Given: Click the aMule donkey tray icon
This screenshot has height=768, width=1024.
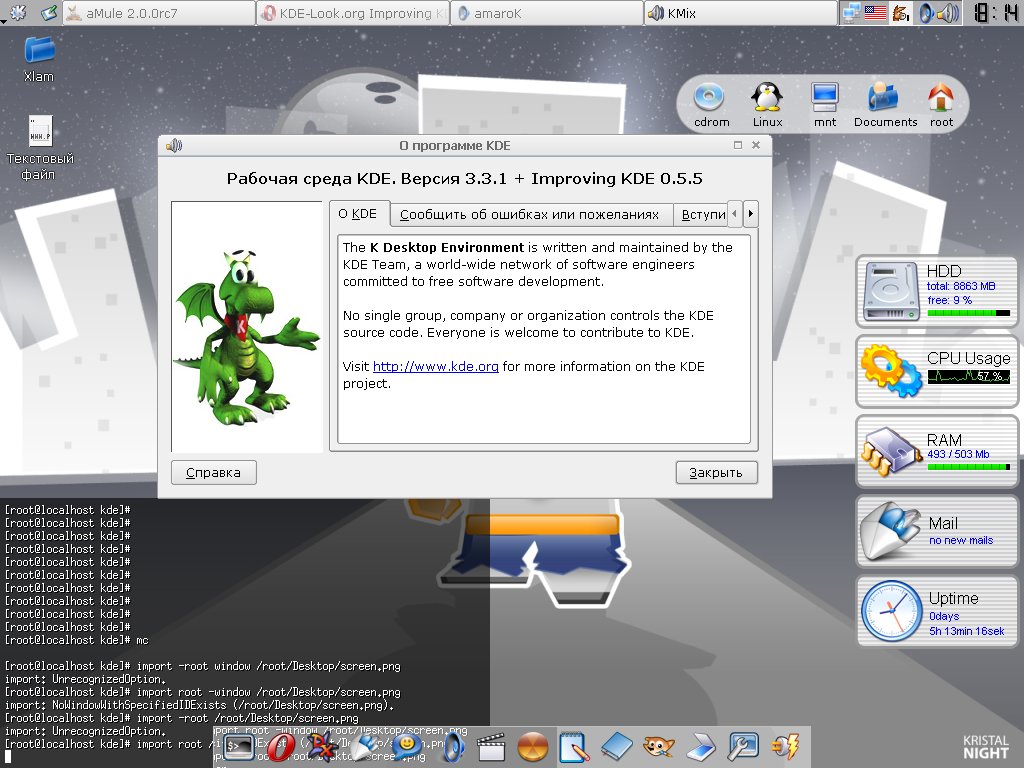Looking at the screenshot, I should [x=901, y=13].
